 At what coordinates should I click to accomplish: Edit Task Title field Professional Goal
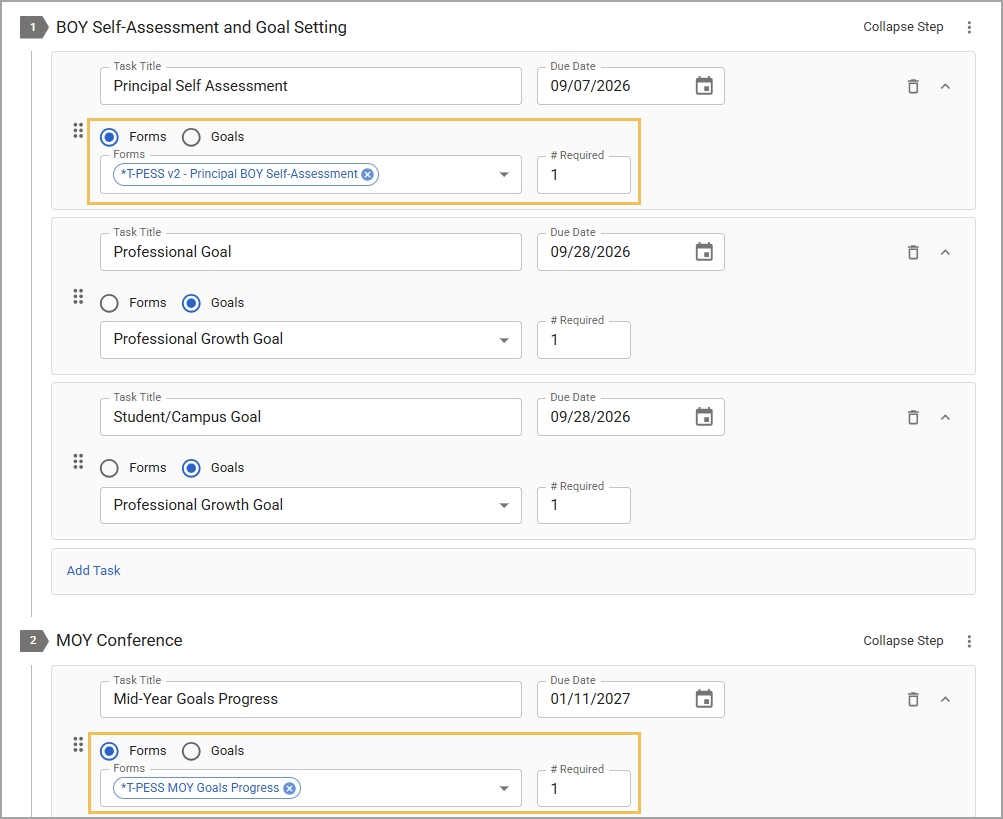coord(311,251)
